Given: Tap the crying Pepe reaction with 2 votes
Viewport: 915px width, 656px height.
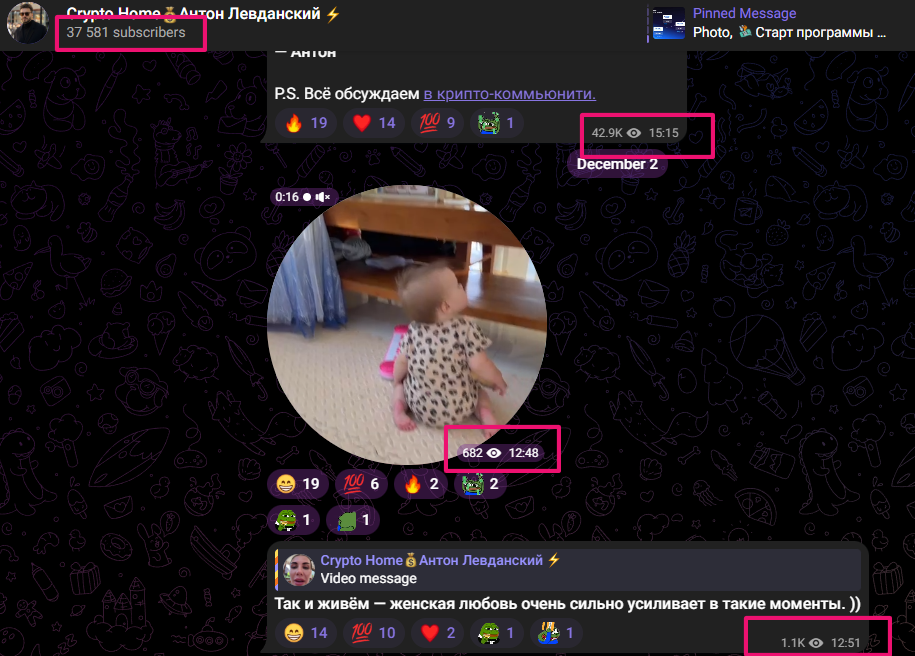Looking at the screenshot, I should (x=480, y=483).
